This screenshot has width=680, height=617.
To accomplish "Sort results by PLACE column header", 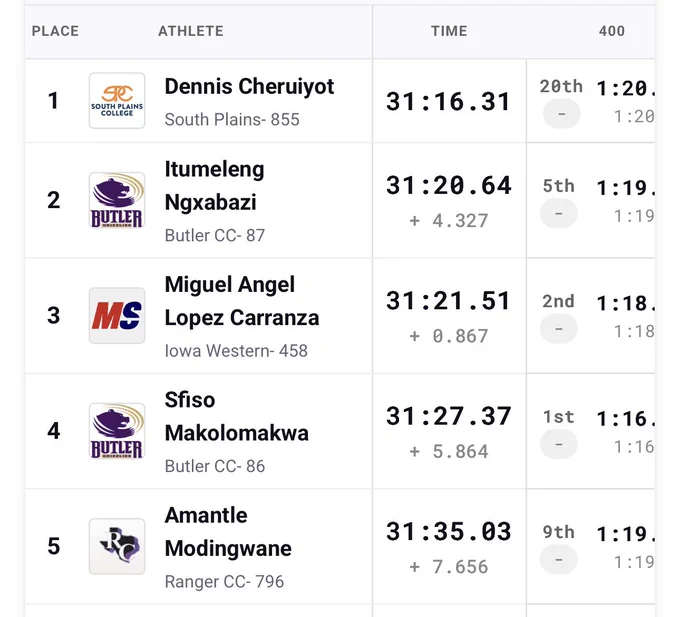I will coord(55,31).
